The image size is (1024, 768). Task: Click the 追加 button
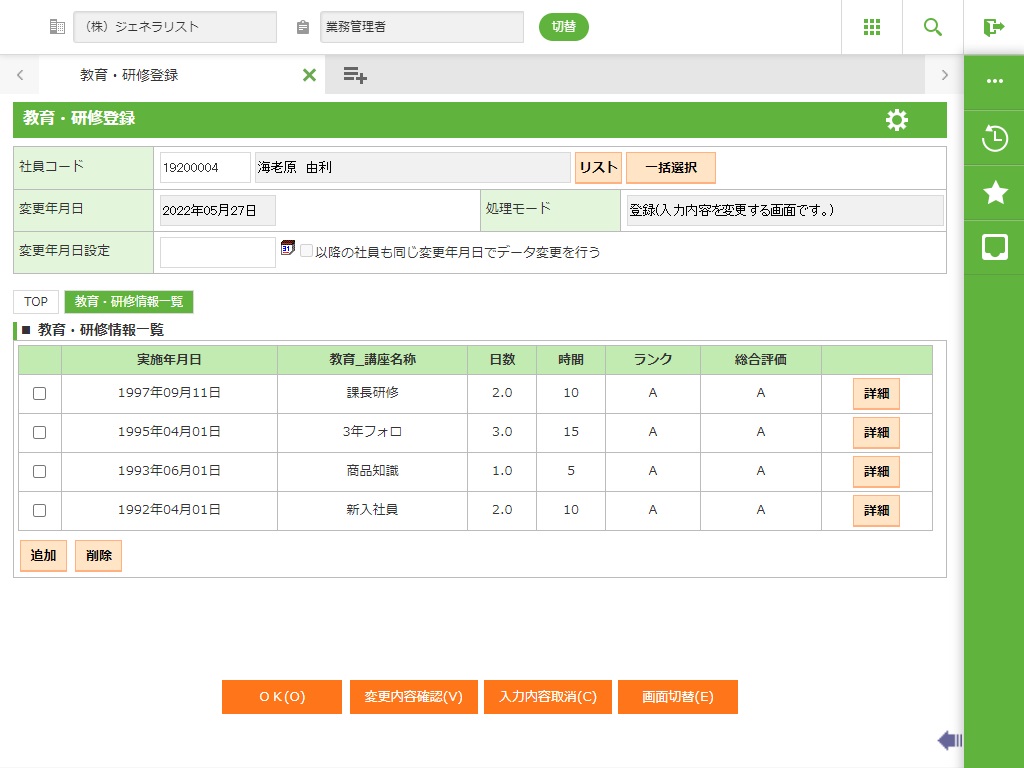(43, 556)
